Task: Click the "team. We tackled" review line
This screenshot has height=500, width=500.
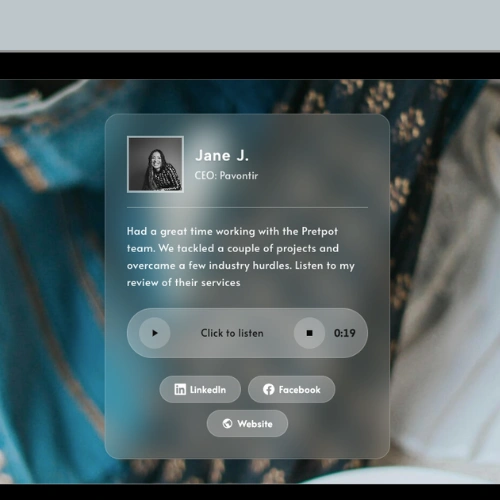Action: (170, 248)
